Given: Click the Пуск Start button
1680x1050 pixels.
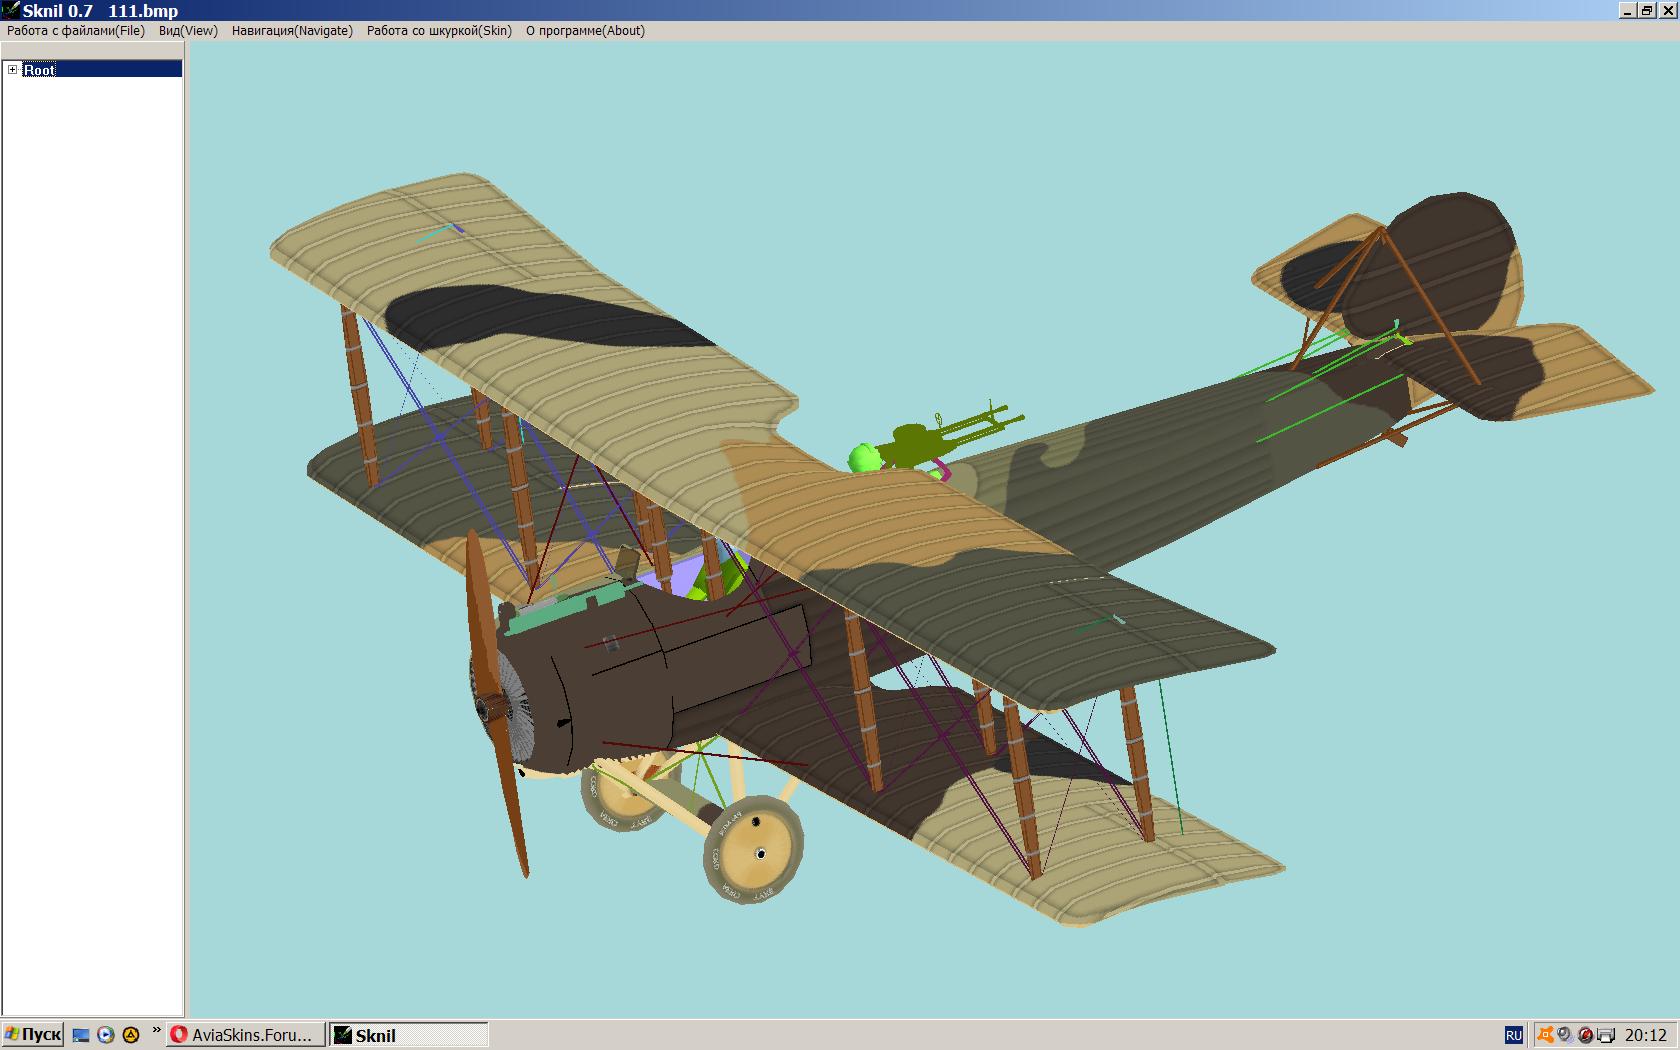Looking at the screenshot, I should click(x=33, y=1035).
